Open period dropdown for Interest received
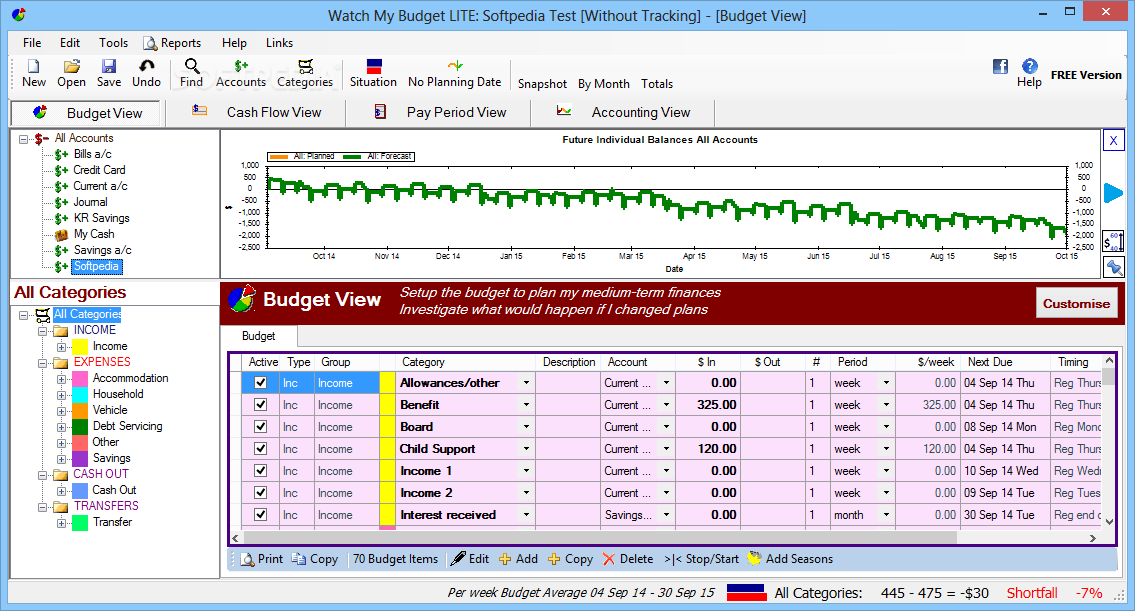 [x=886, y=515]
